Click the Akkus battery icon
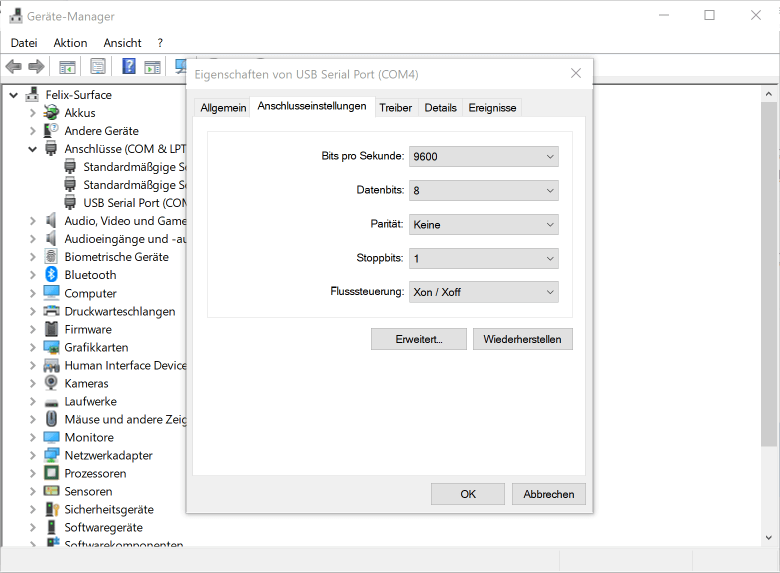The height and width of the screenshot is (573, 780). [x=51, y=113]
